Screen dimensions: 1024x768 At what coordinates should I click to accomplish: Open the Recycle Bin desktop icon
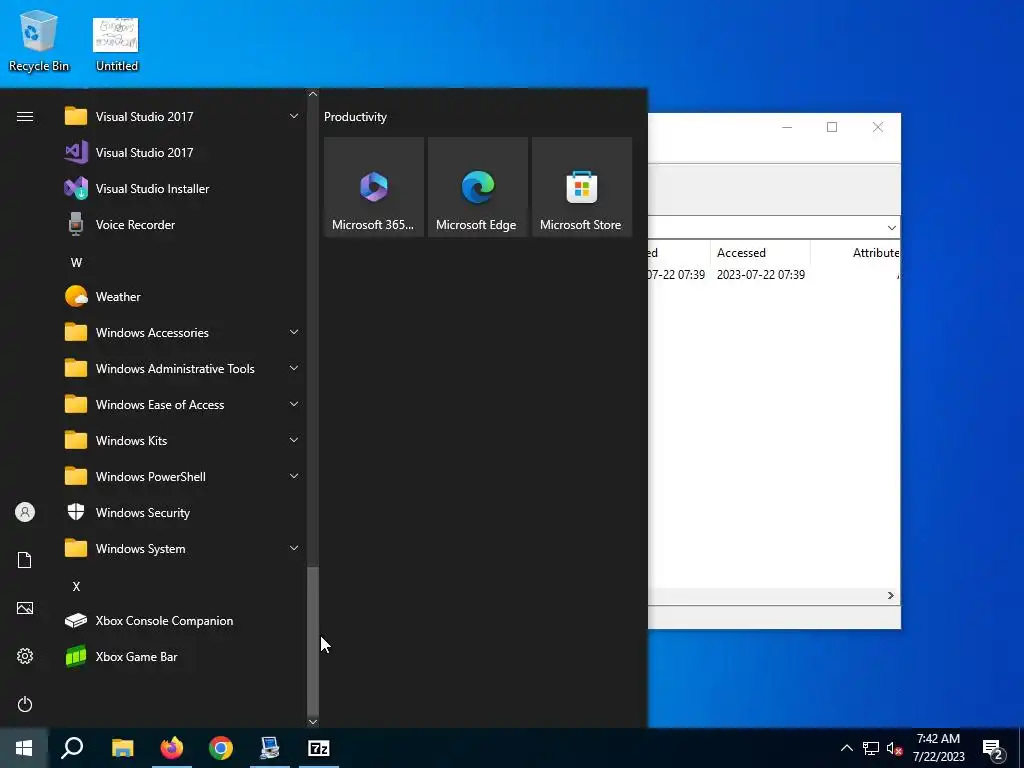pos(39,40)
